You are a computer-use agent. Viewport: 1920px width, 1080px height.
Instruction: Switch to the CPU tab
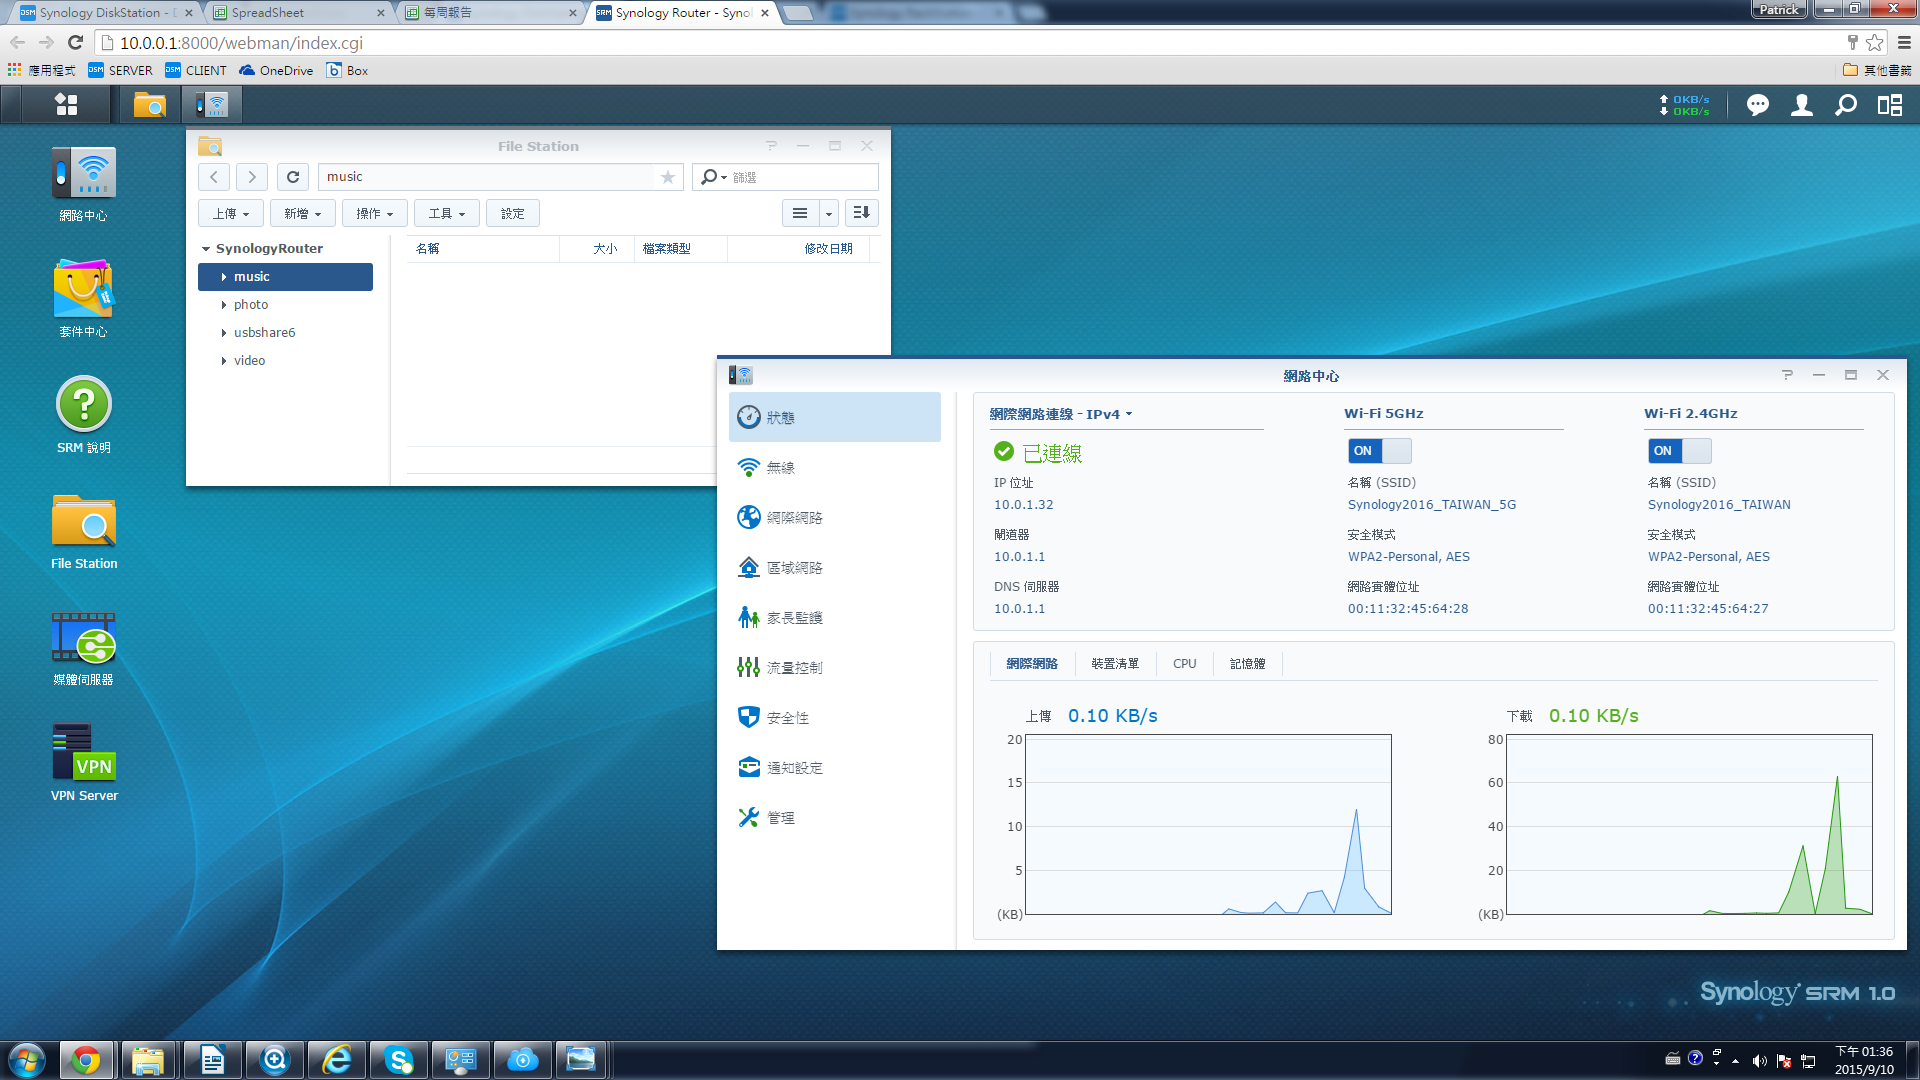1184,664
